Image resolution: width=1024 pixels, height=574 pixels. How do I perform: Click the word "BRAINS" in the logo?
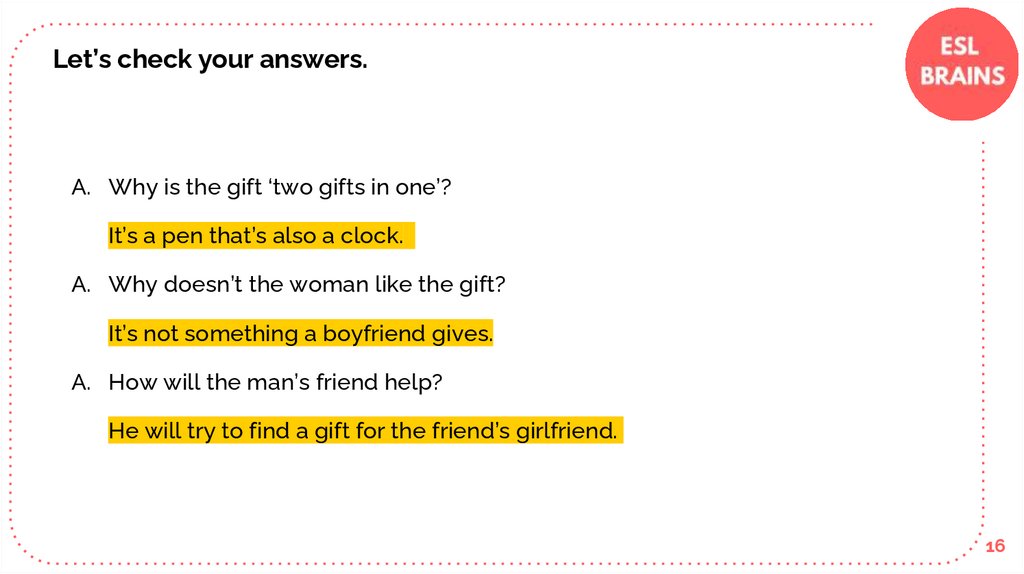click(962, 76)
